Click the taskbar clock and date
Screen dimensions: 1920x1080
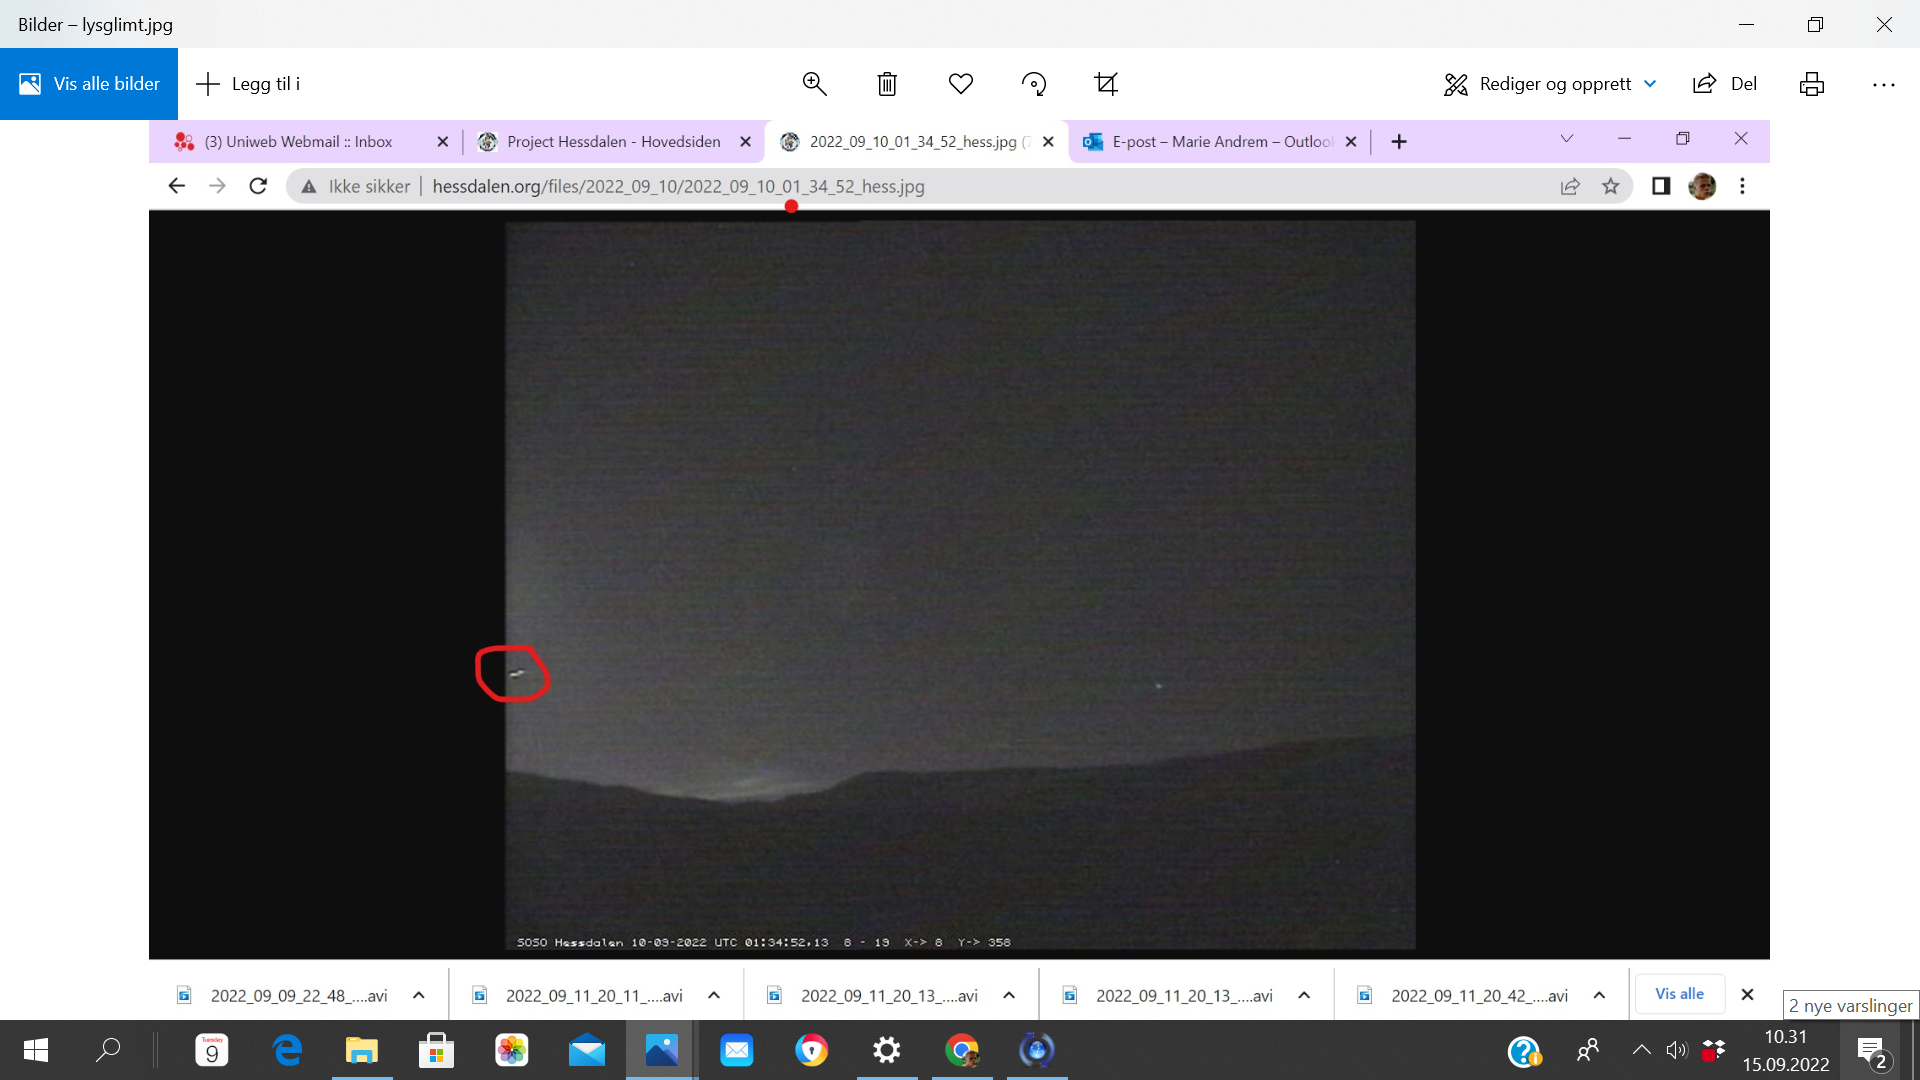click(1785, 1050)
